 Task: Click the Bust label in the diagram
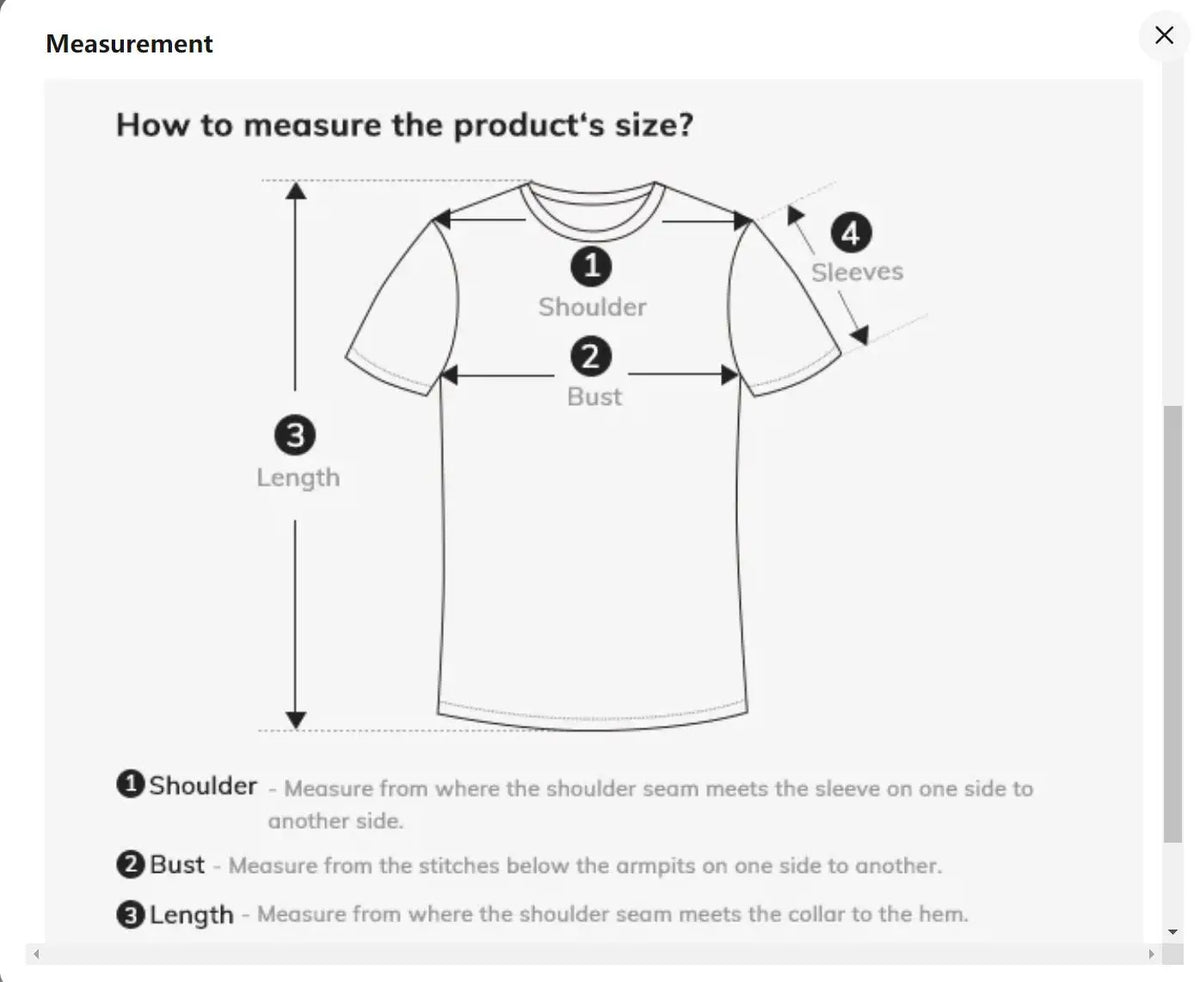pyautogui.click(x=594, y=397)
